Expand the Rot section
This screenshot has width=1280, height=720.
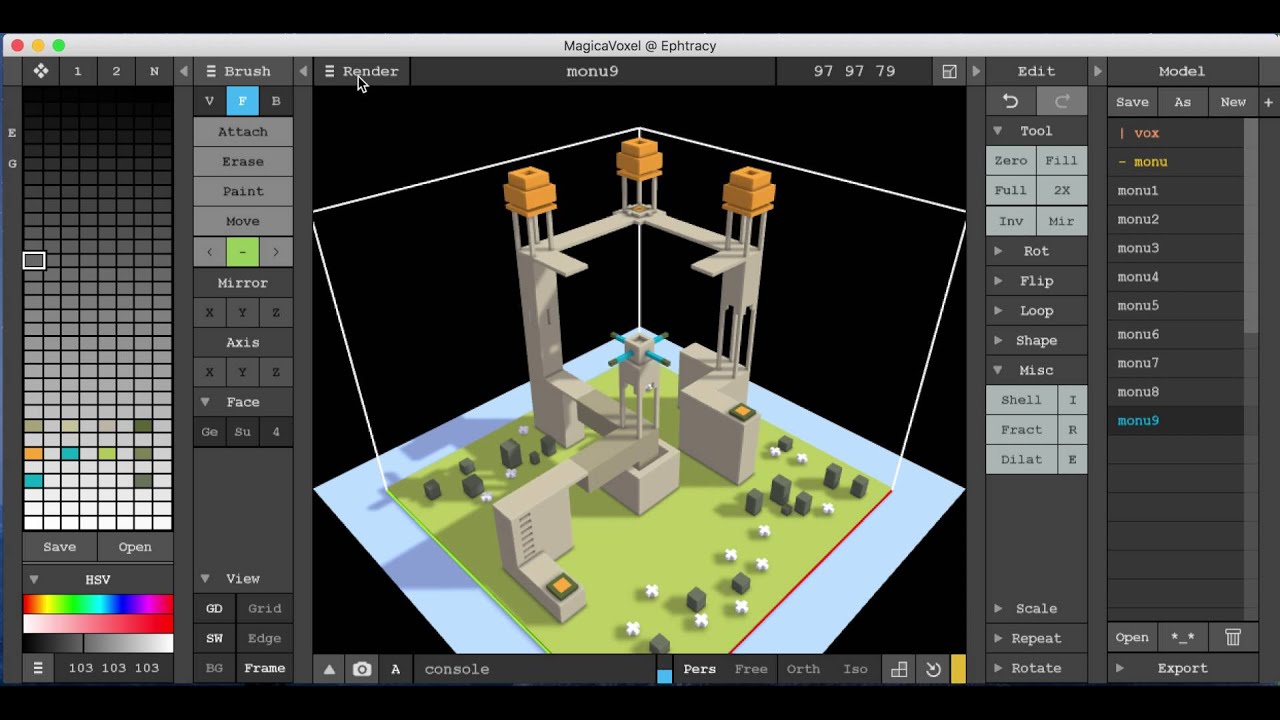coord(998,251)
